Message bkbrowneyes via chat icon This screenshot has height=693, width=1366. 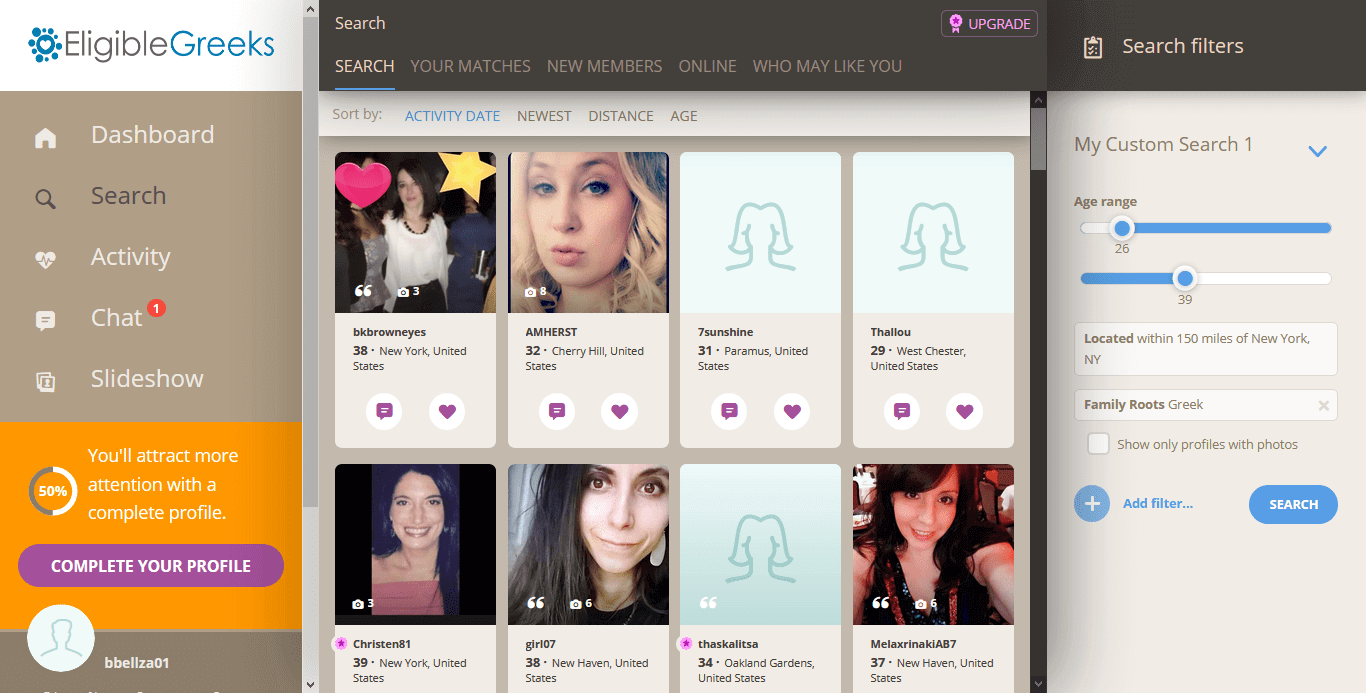click(x=384, y=411)
